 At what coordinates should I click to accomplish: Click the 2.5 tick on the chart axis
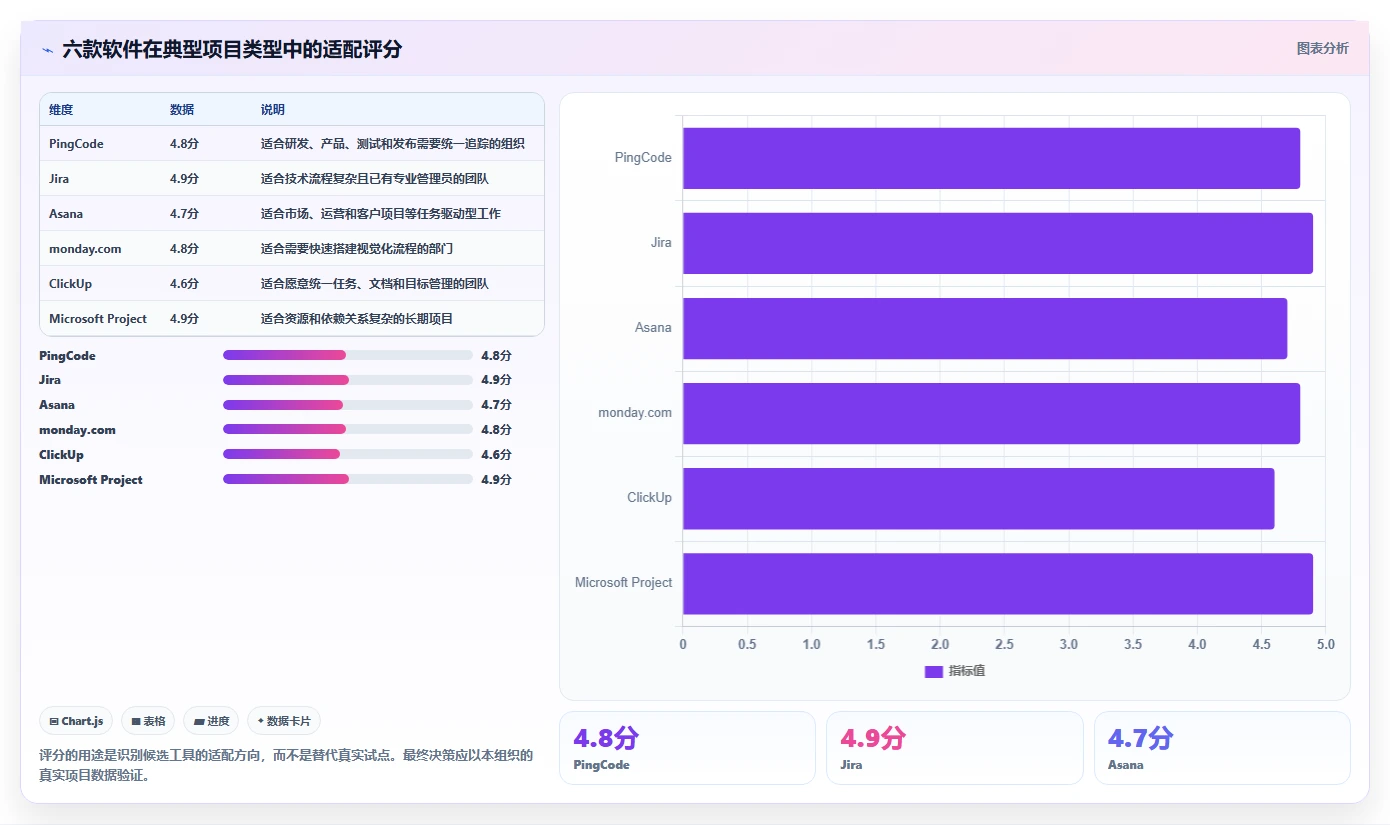1004,645
